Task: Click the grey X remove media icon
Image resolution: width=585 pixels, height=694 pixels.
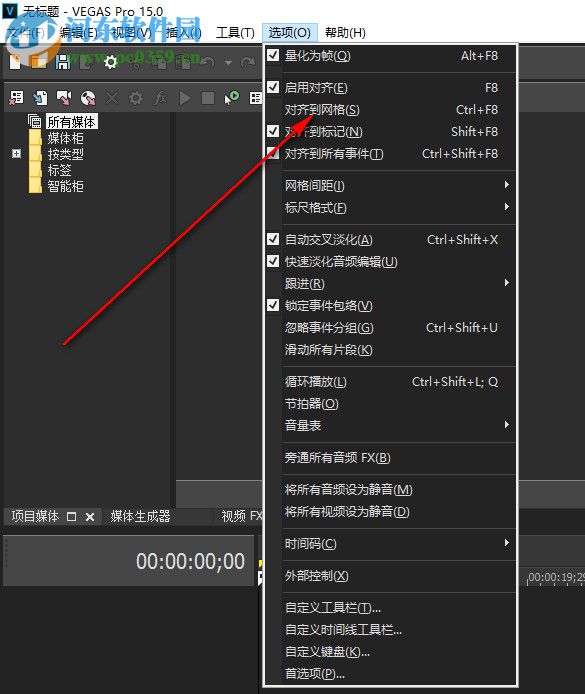Action: point(112,98)
